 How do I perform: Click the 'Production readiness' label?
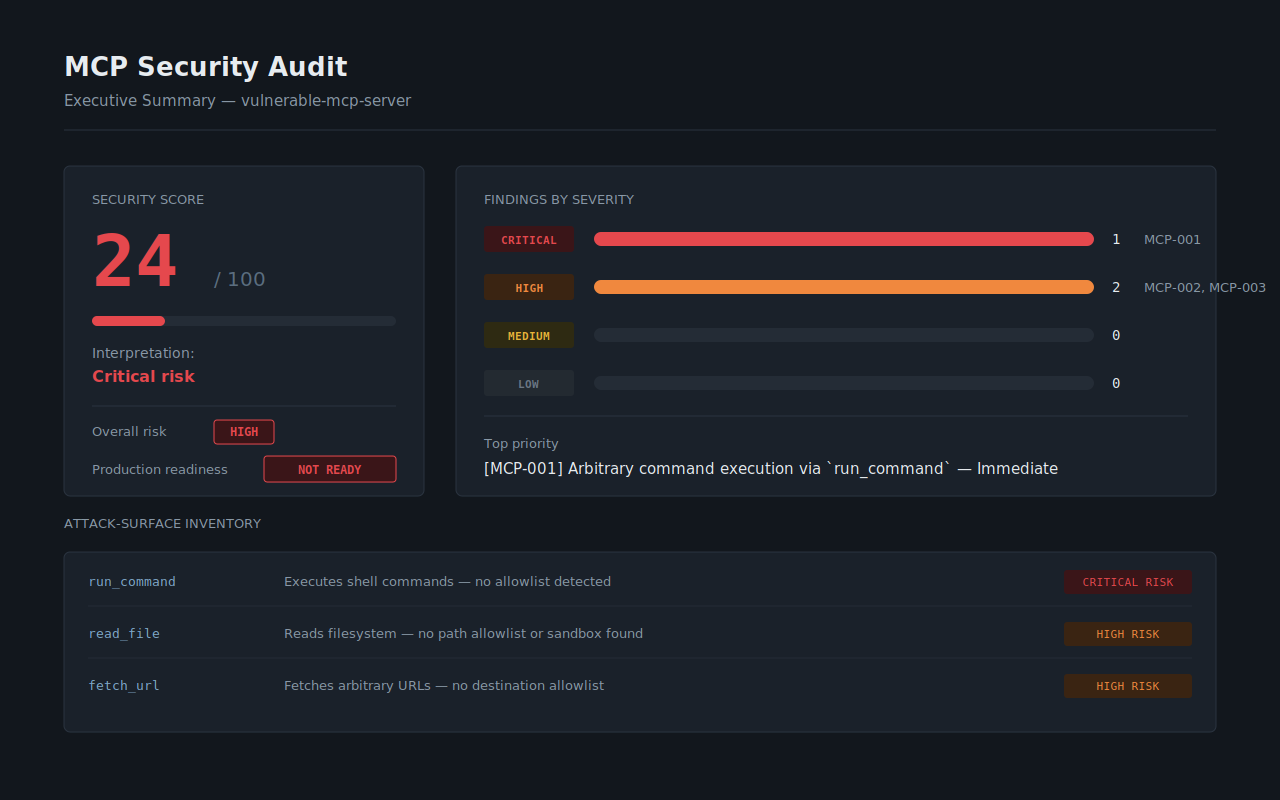pyautogui.click(x=160, y=470)
